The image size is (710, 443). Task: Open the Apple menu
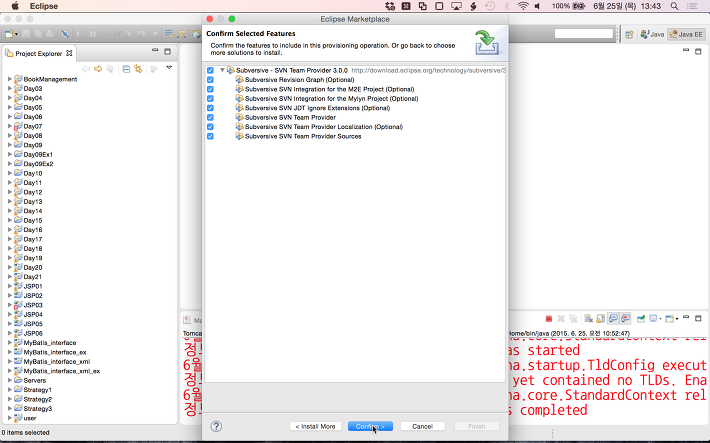[15, 6]
